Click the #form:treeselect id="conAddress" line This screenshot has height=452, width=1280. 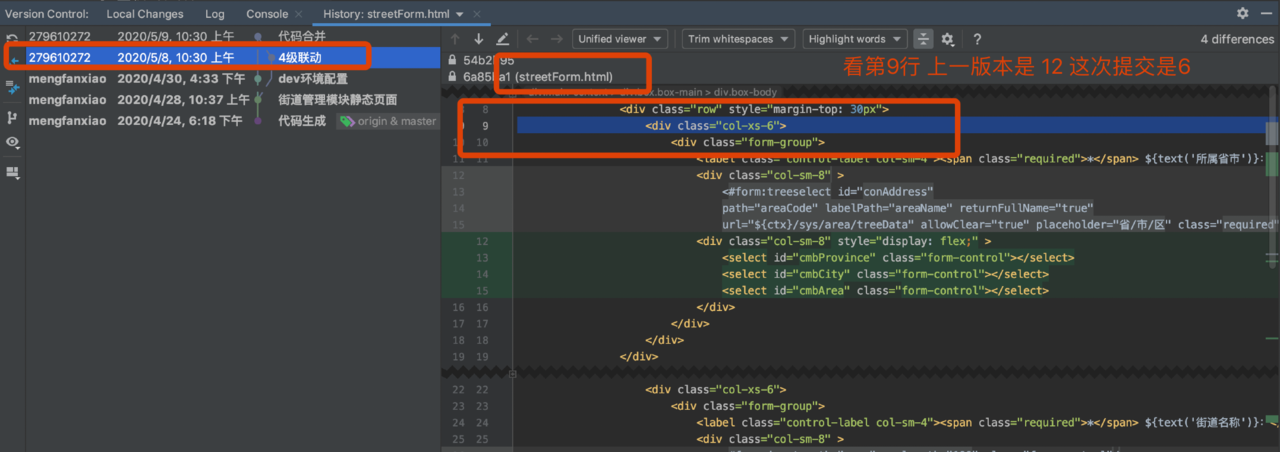(x=827, y=192)
